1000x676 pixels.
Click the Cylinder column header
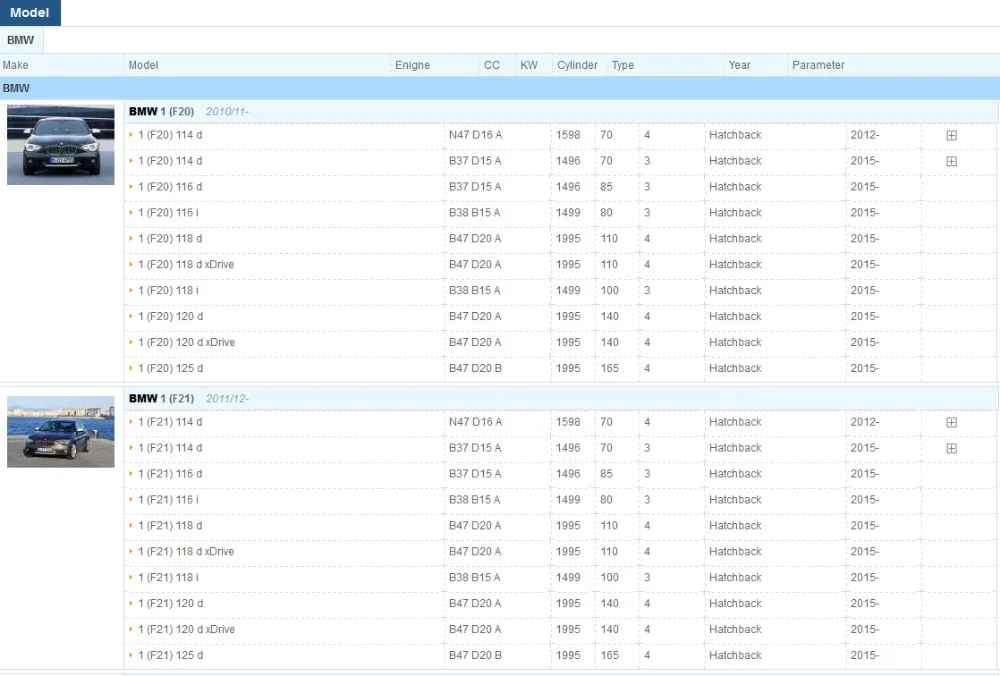click(577, 65)
